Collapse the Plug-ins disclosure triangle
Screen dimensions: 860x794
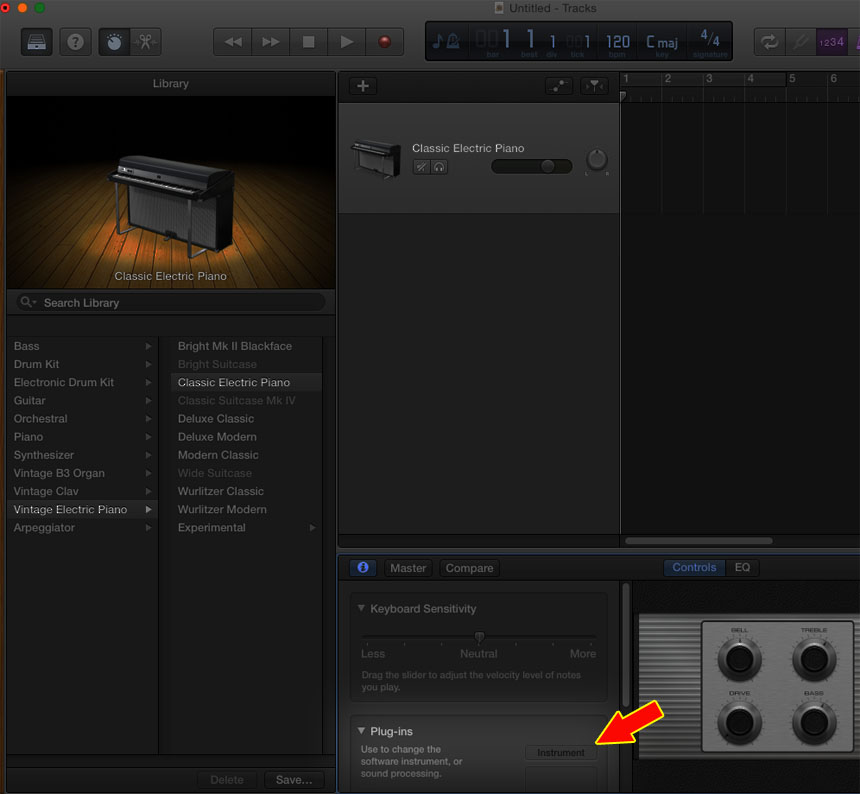[361, 732]
